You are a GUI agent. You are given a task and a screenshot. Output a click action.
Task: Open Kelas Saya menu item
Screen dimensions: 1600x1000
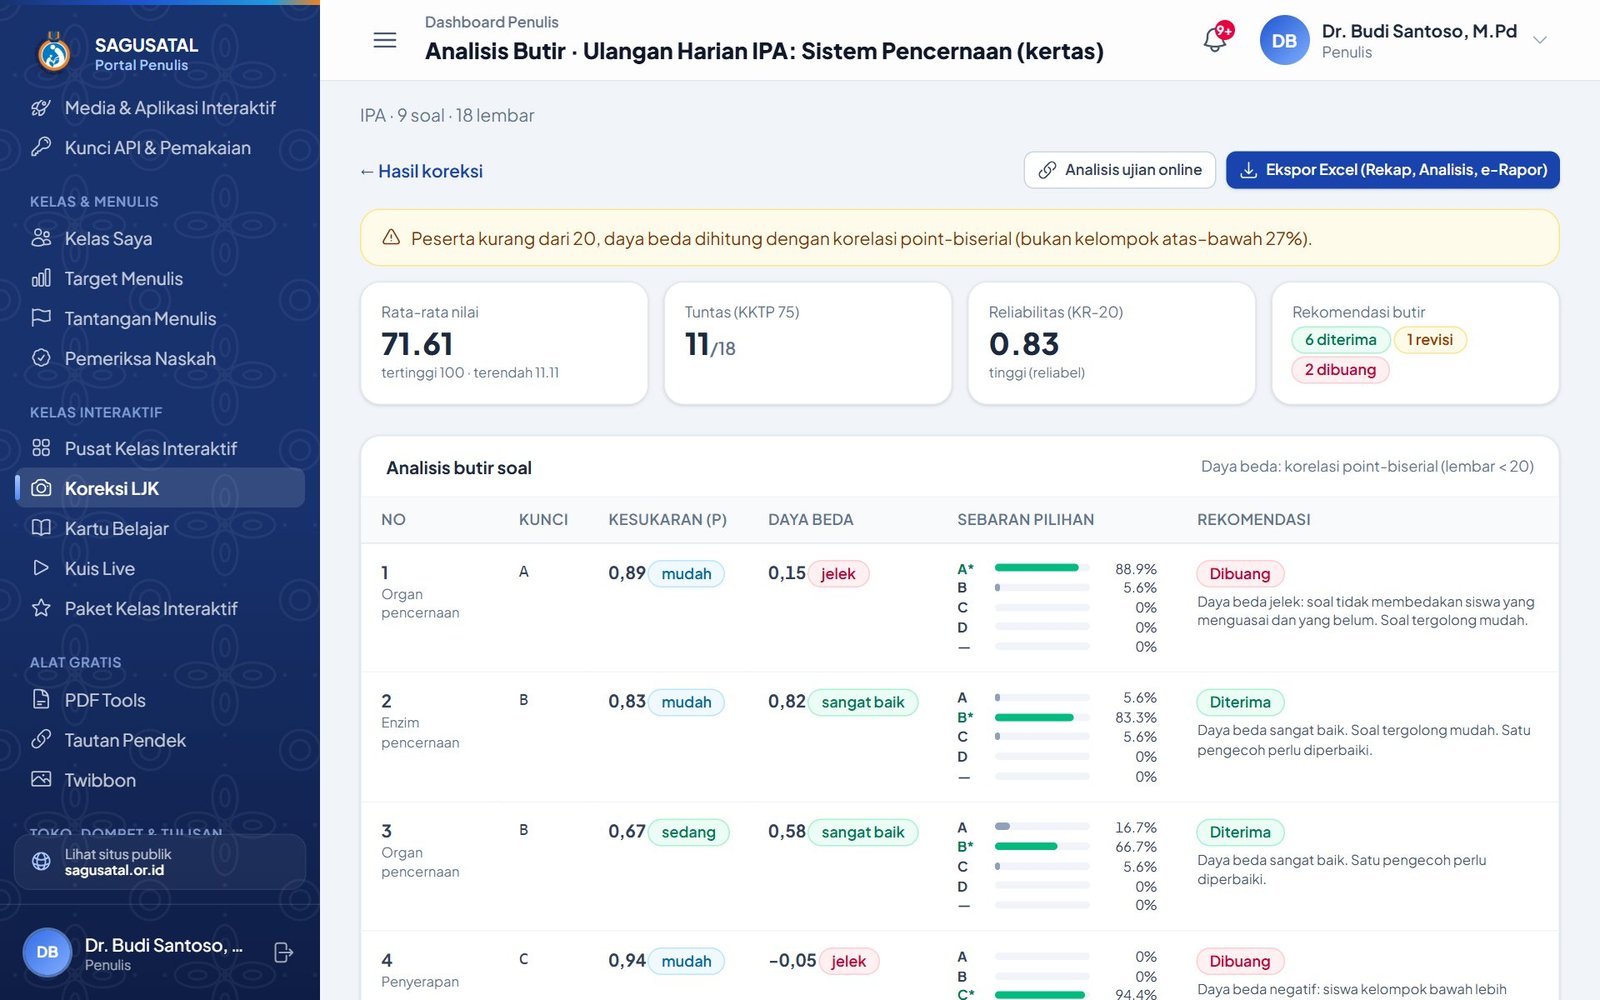pos(160,238)
